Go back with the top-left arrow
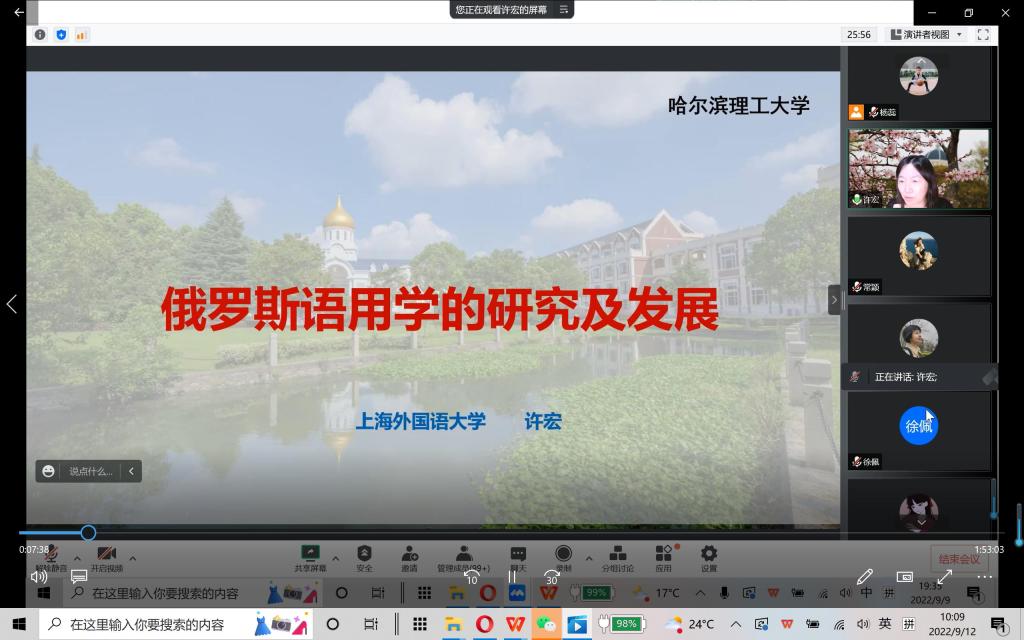The image size is (1024, 640). [x=19, y=12]
